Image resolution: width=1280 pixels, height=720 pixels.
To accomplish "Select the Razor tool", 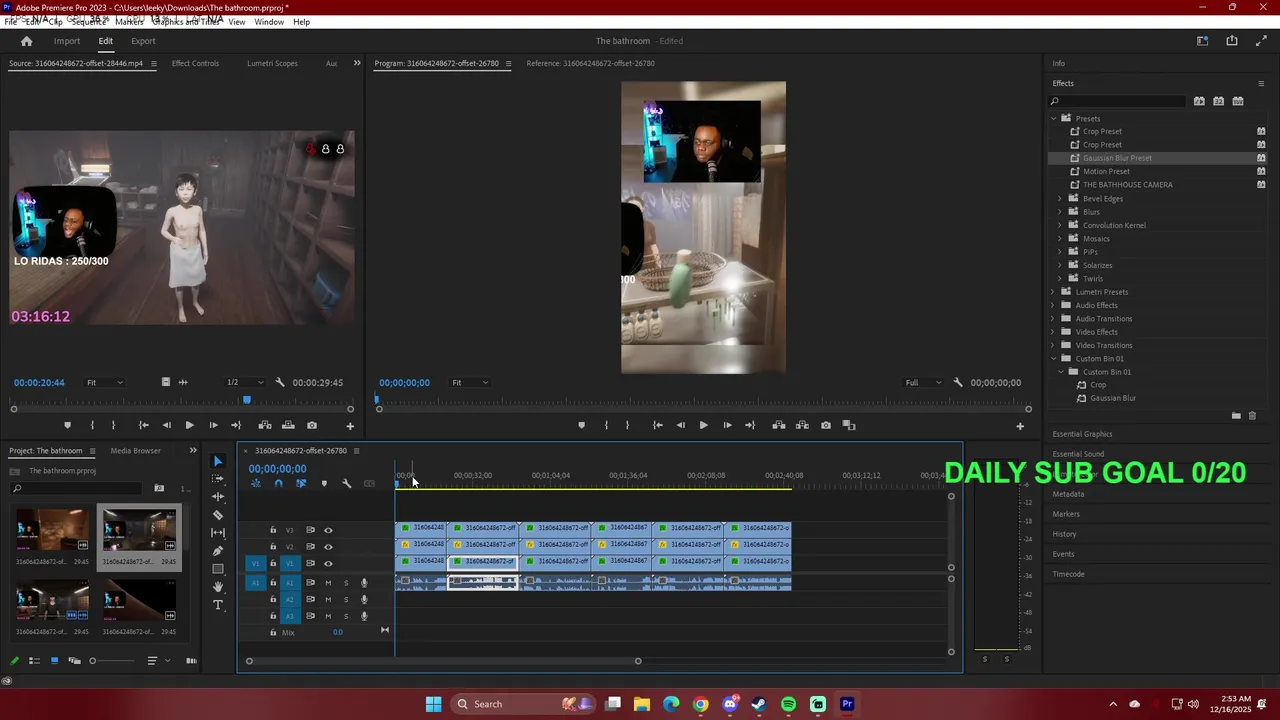I will pyautogui.click(x=218, y=515).
